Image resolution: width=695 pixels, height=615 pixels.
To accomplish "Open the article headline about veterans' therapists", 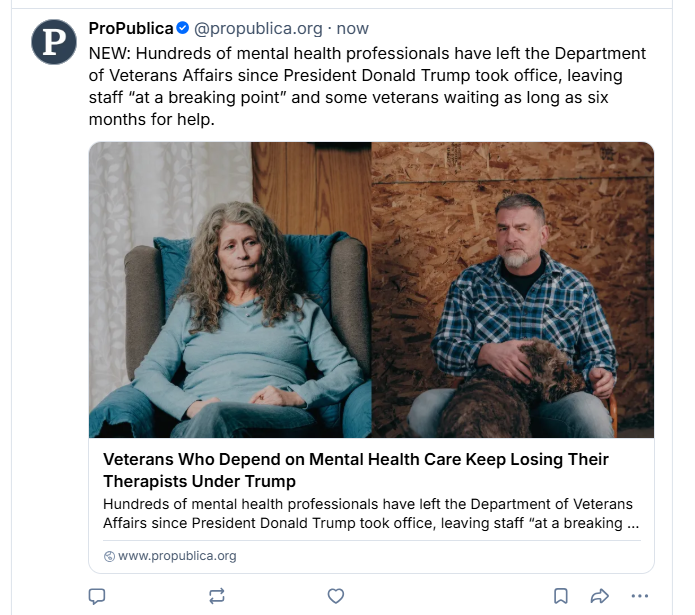I will pos(355,470).
